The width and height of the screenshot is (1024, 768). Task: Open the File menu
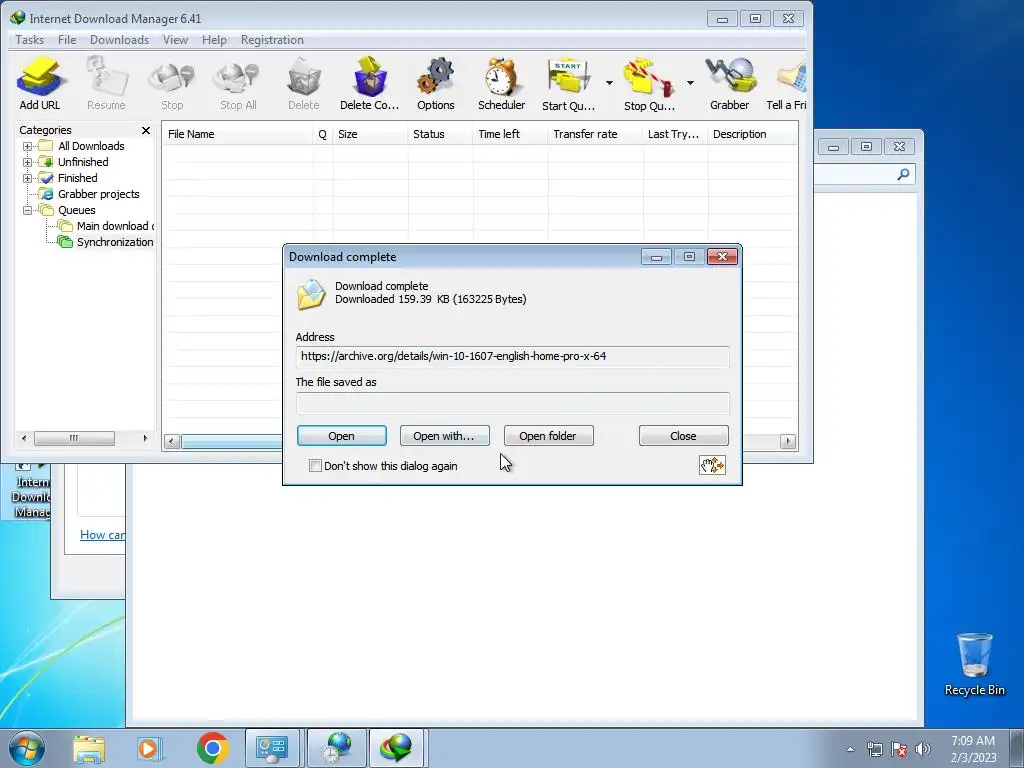pyautogui.click(x=67, y=40)
